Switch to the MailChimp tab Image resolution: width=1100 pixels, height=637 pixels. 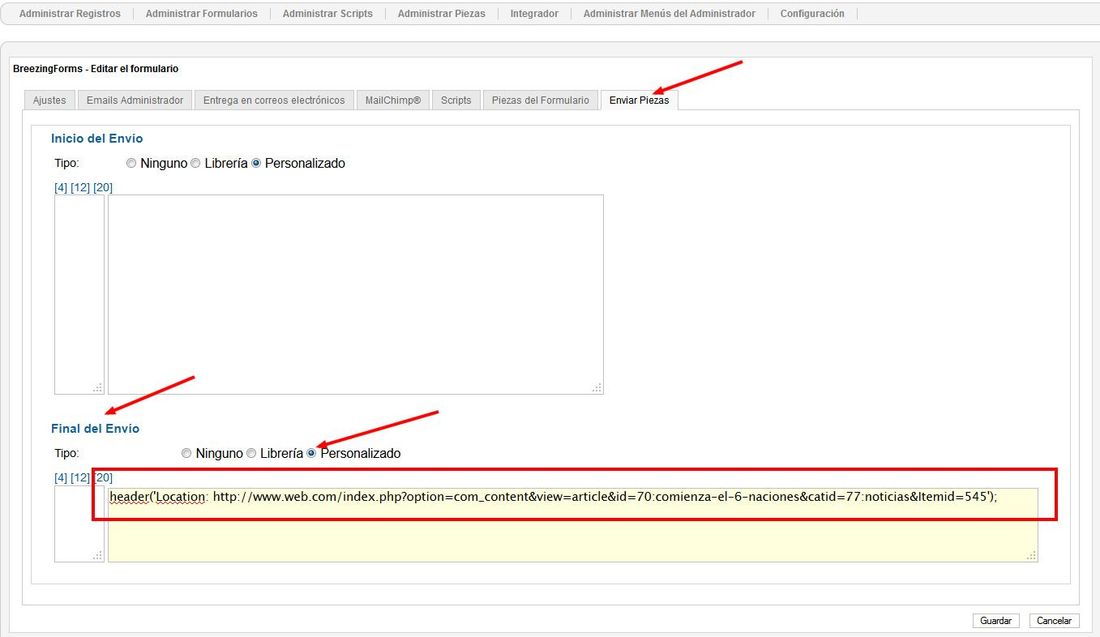(393, 100)
